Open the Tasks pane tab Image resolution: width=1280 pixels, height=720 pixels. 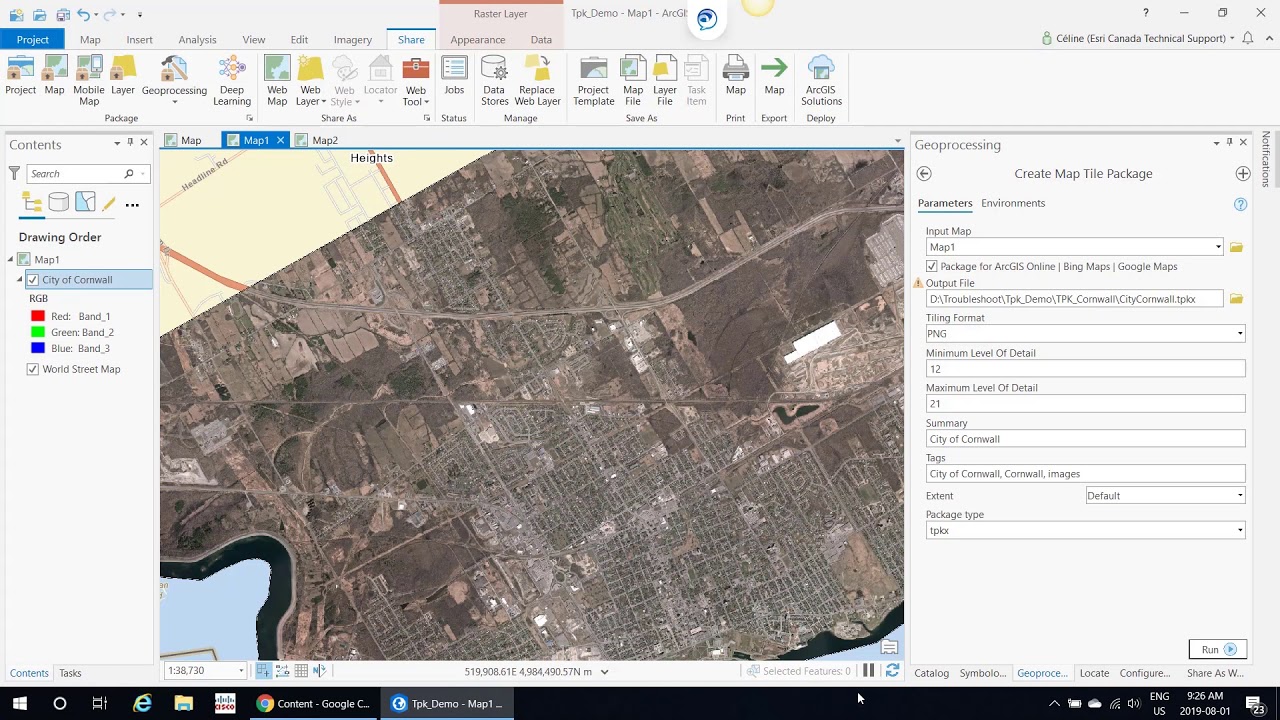click(x=70, y=673)
